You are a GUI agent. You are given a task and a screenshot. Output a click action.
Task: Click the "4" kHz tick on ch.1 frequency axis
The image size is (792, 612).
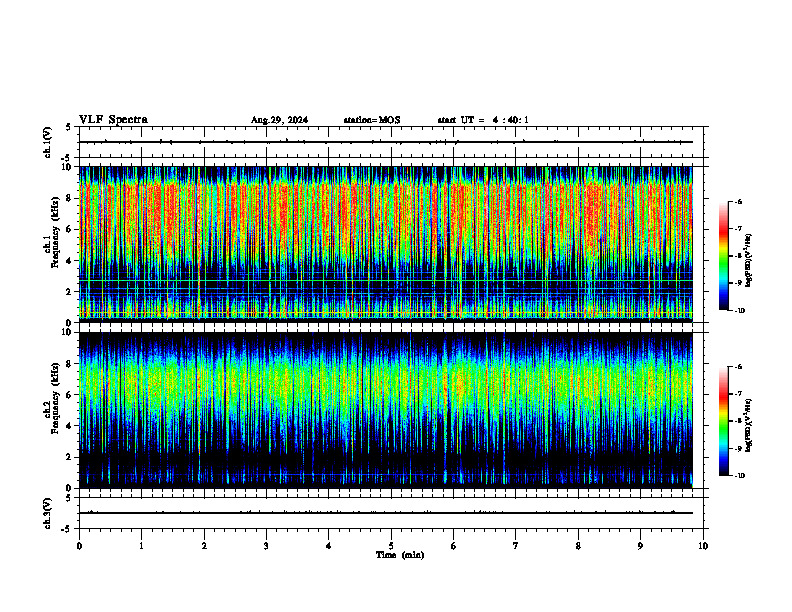pos(69,261)
